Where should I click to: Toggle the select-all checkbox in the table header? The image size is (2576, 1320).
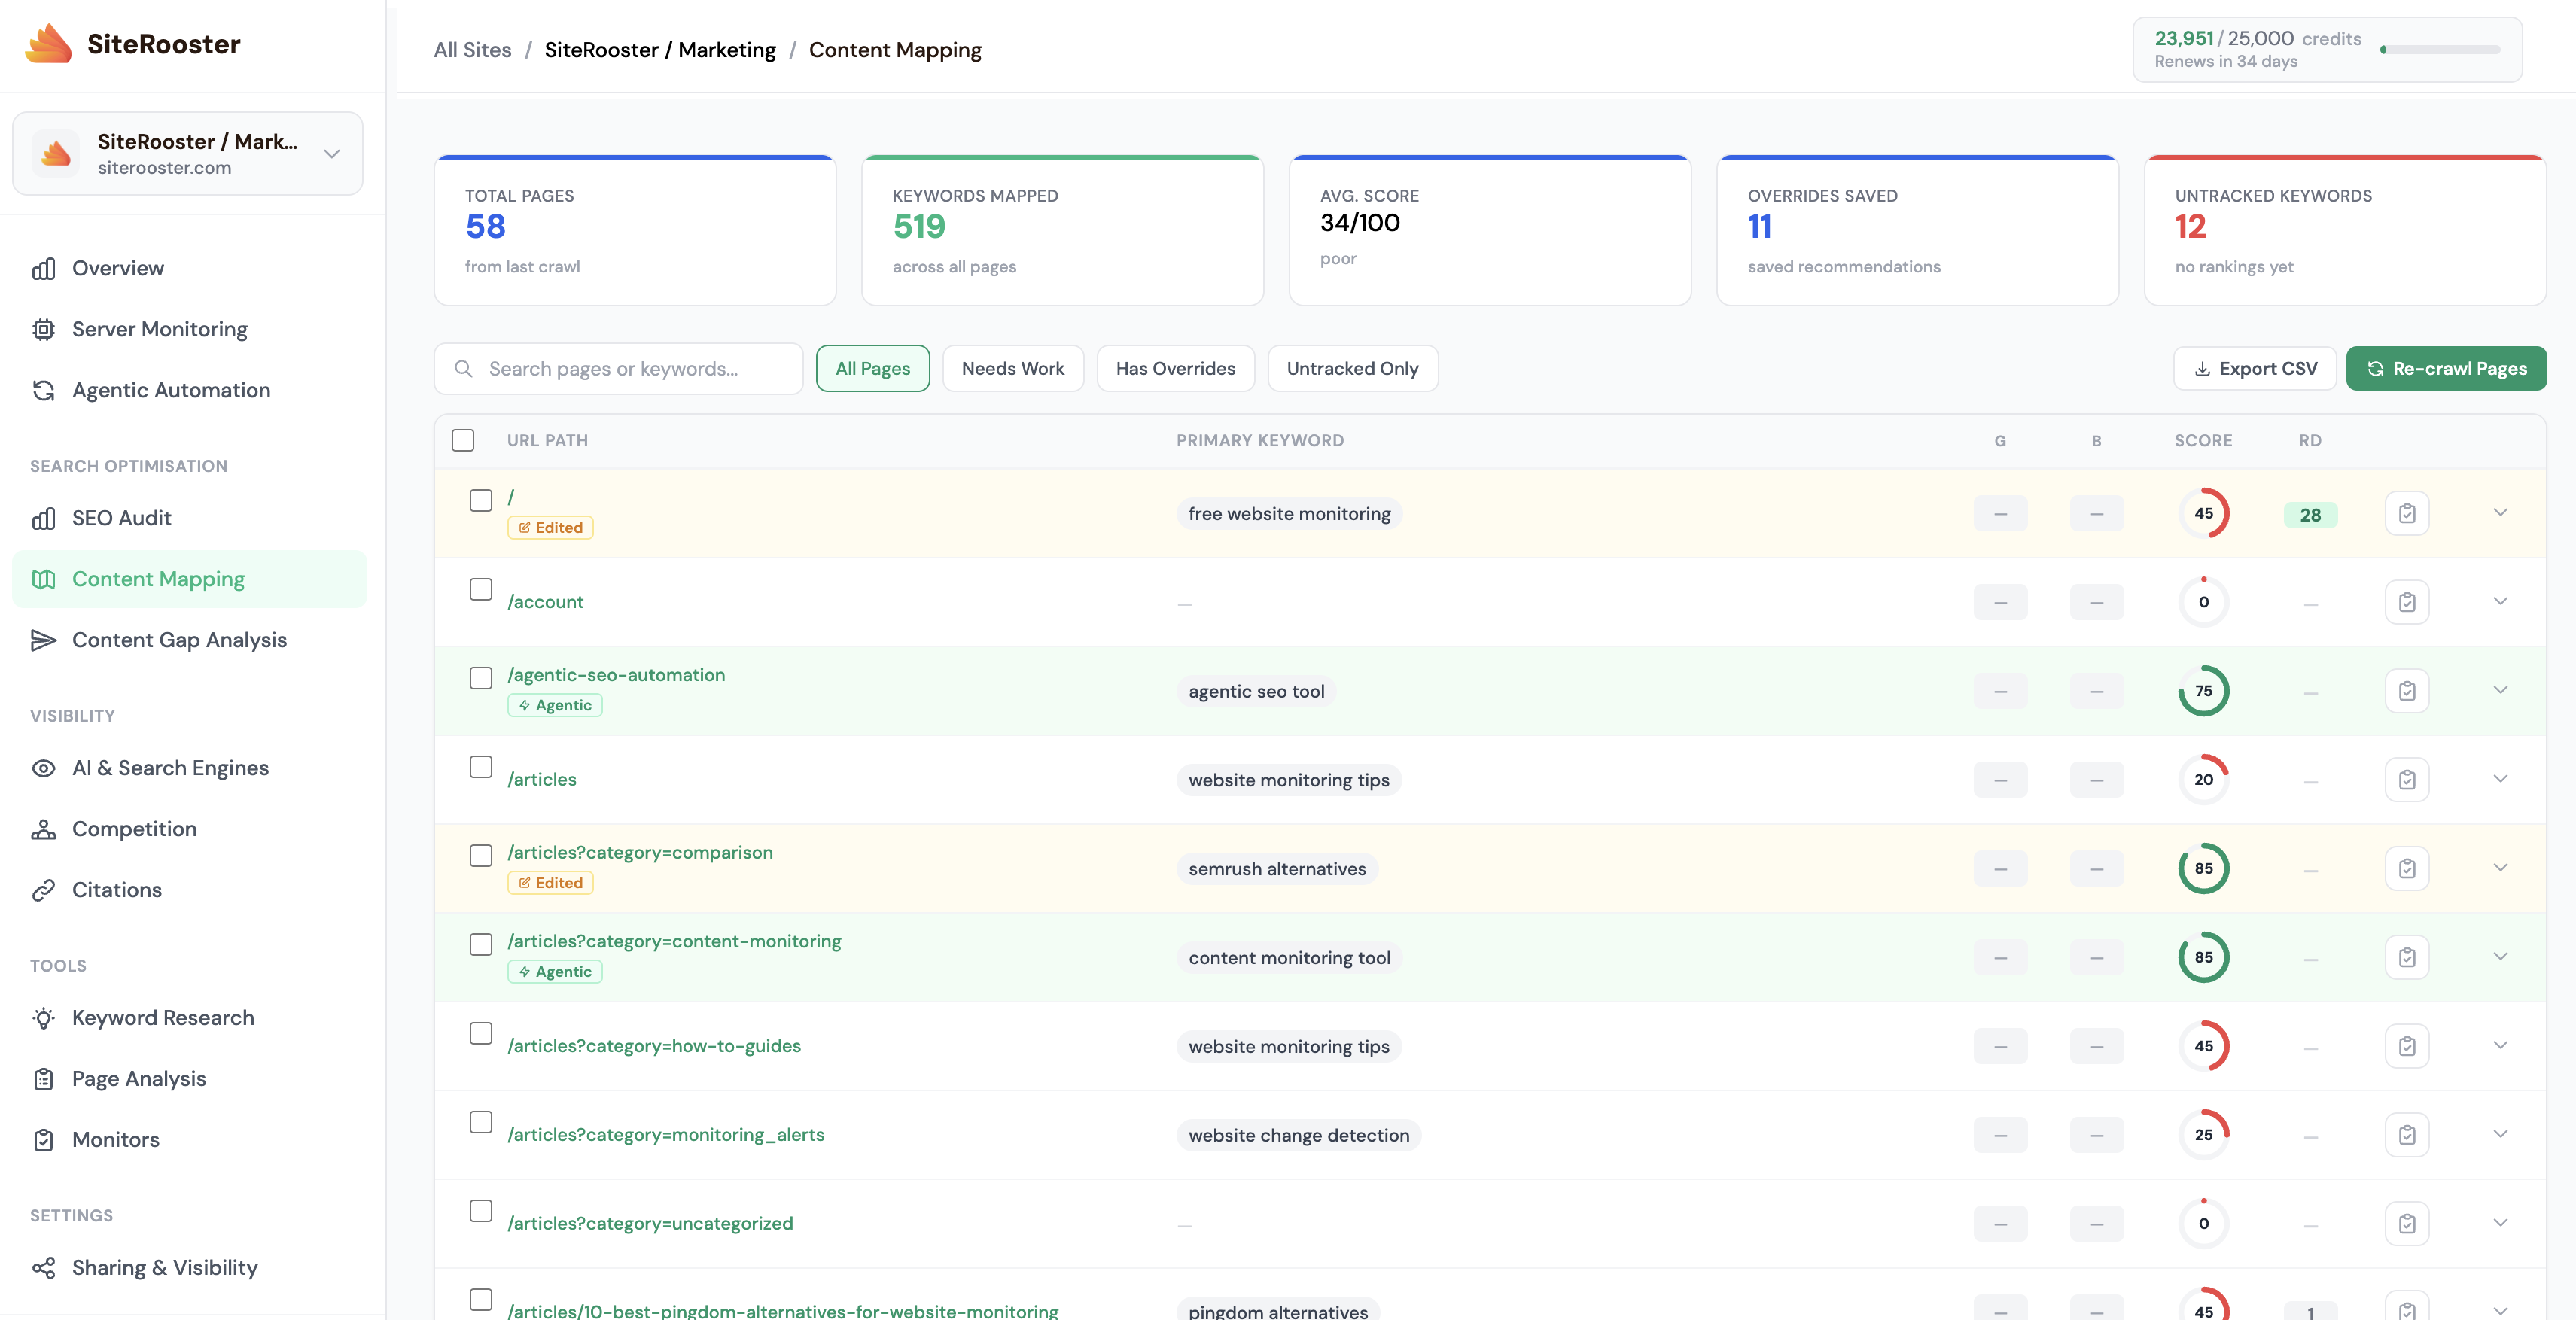click(463, 440)
